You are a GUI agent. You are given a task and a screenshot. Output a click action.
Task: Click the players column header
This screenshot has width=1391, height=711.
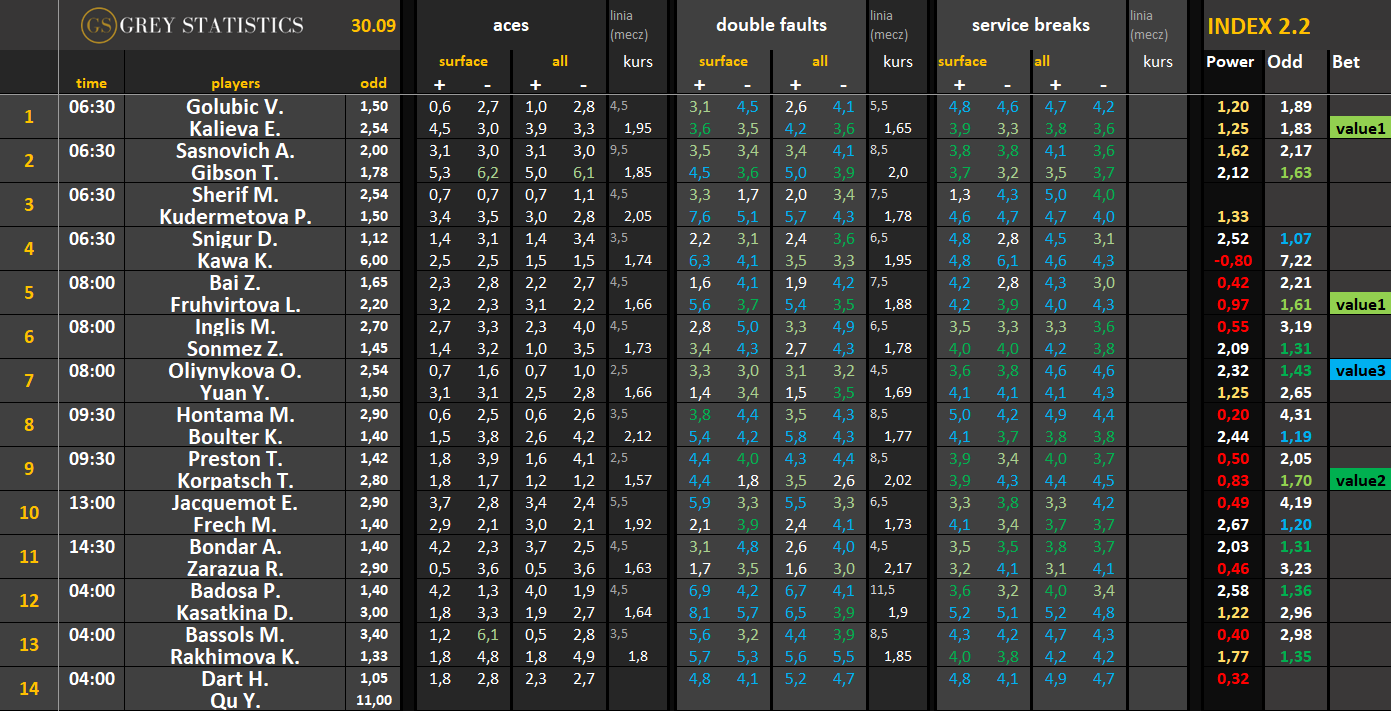point(236,83)
